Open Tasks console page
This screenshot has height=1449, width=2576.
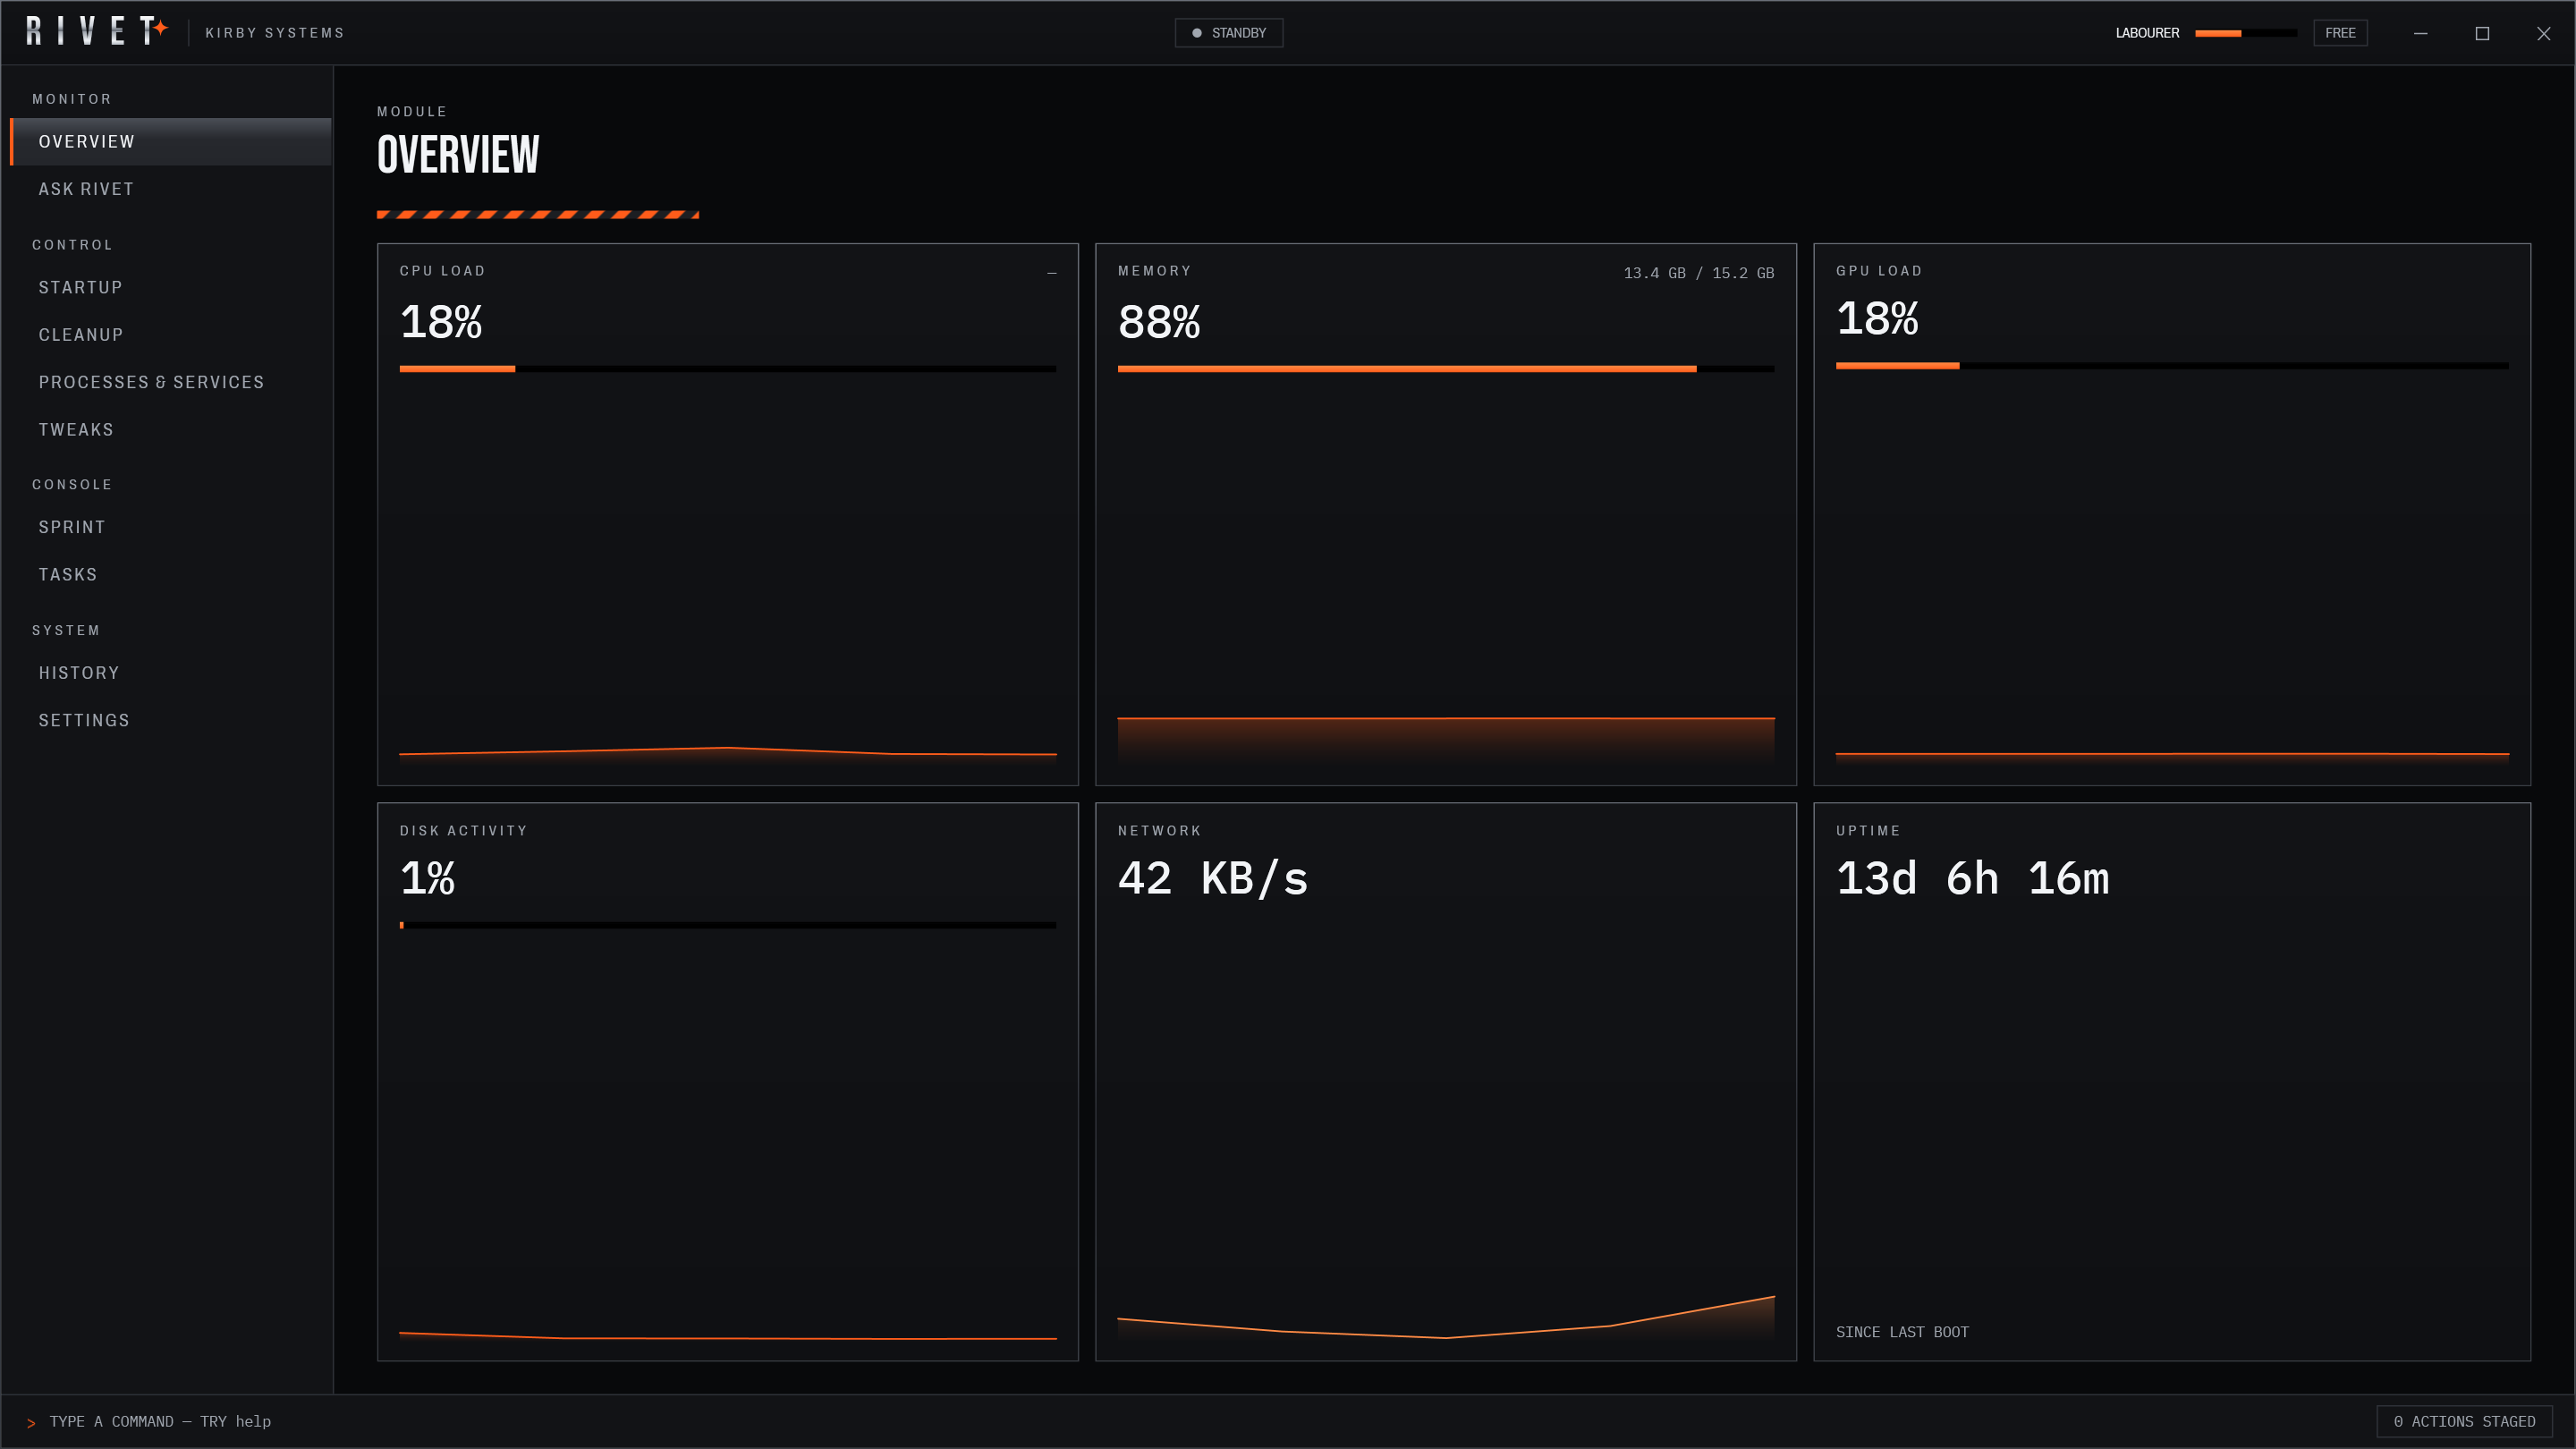coord(171,575)
